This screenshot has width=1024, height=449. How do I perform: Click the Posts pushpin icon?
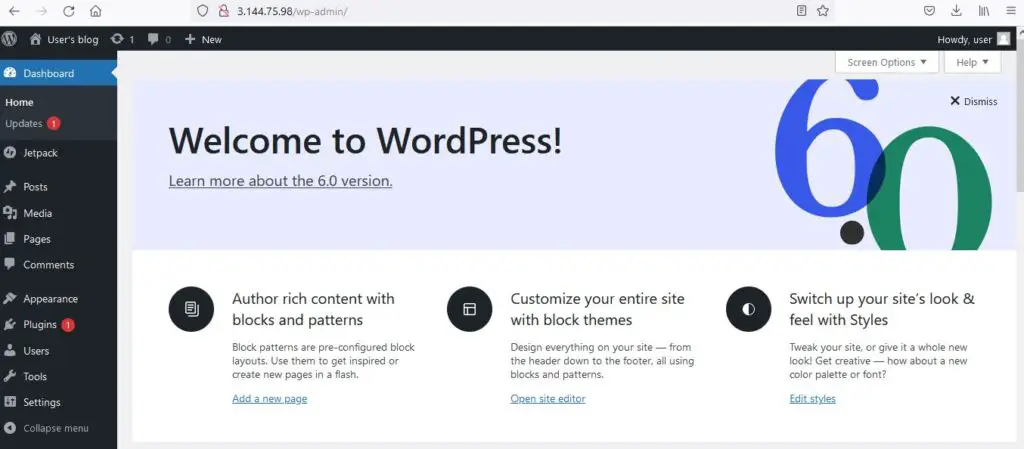click(x=10, y=187)
